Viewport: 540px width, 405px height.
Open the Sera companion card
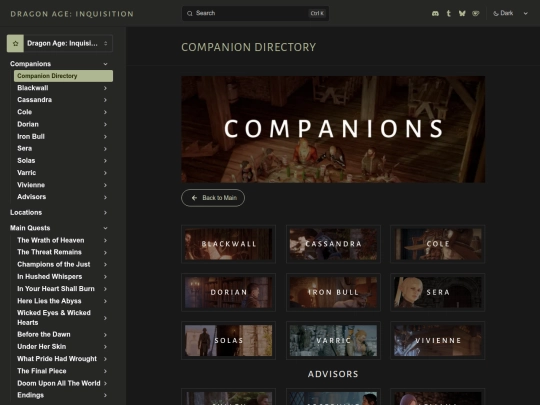point(438,292)
